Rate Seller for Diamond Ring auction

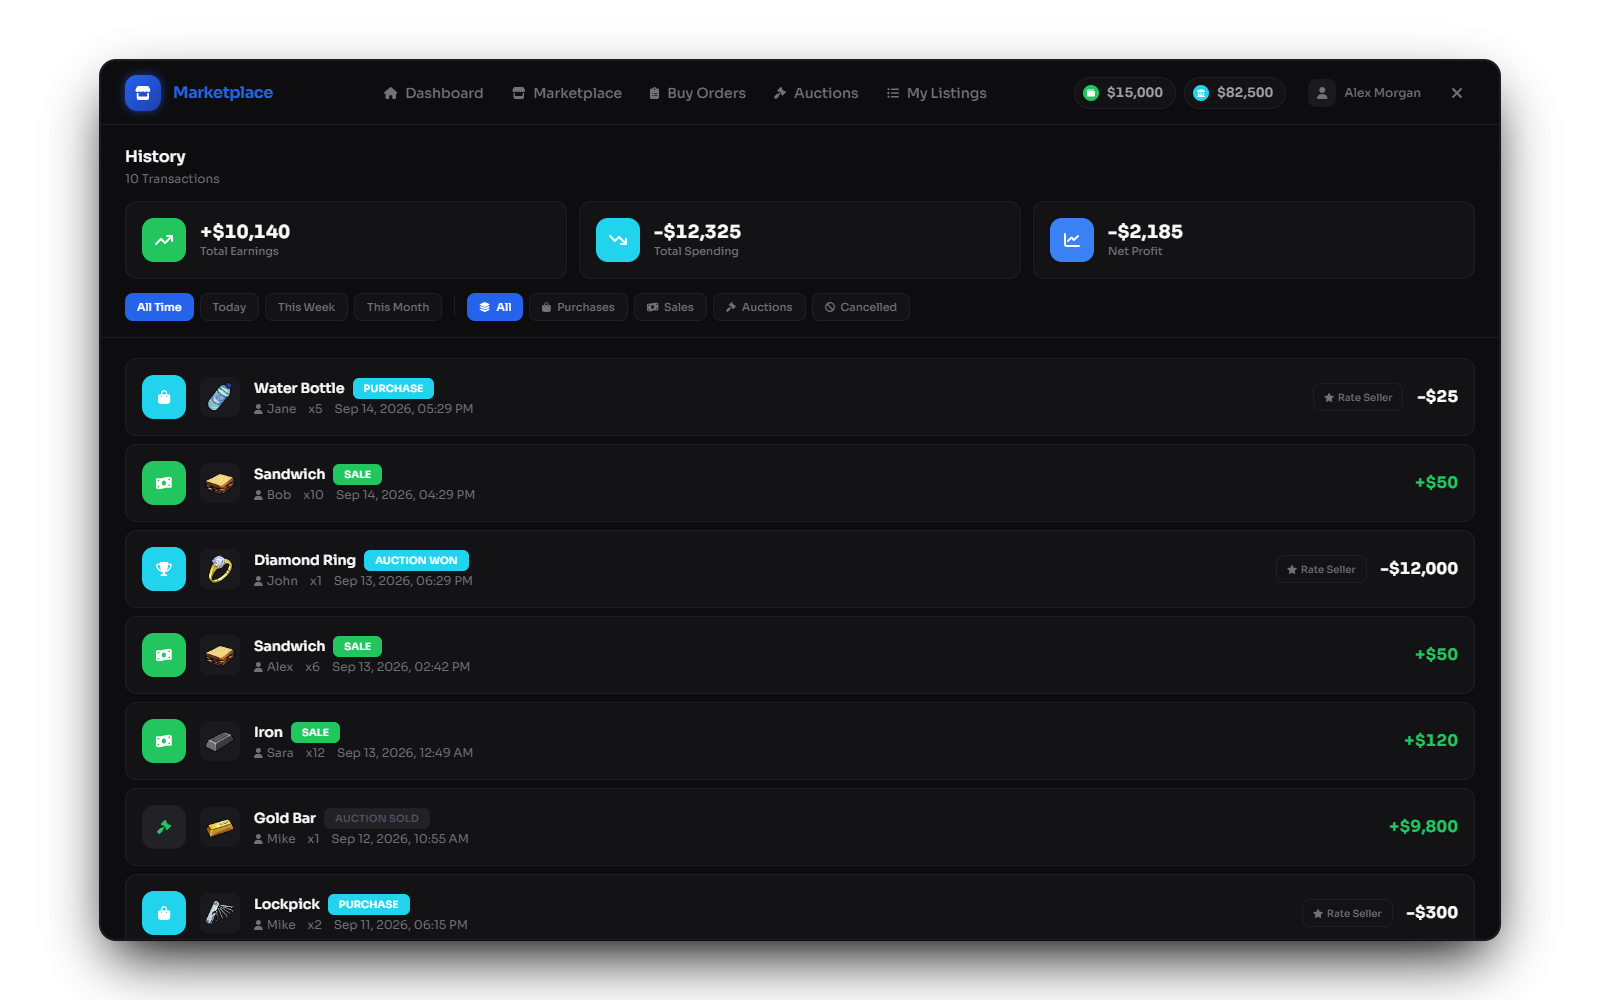tap(1321, 569)
